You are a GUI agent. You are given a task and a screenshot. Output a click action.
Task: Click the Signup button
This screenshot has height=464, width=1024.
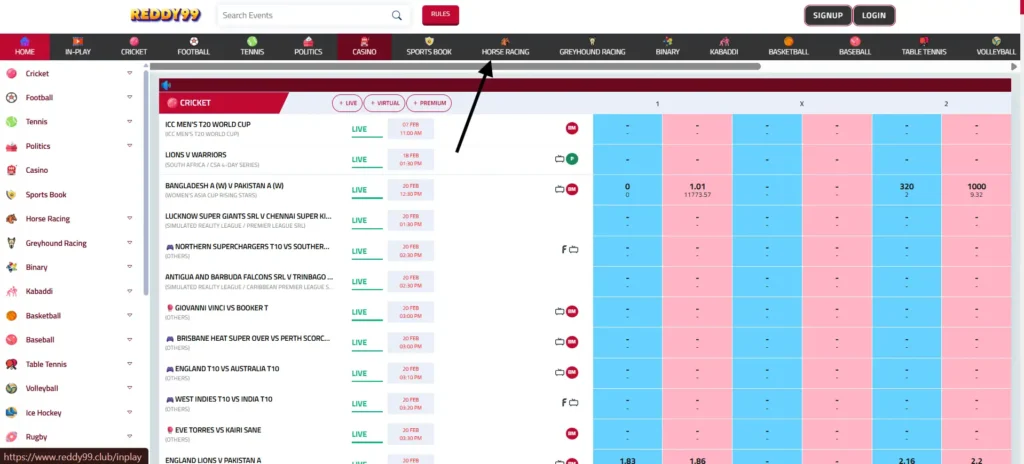[828, 15]
